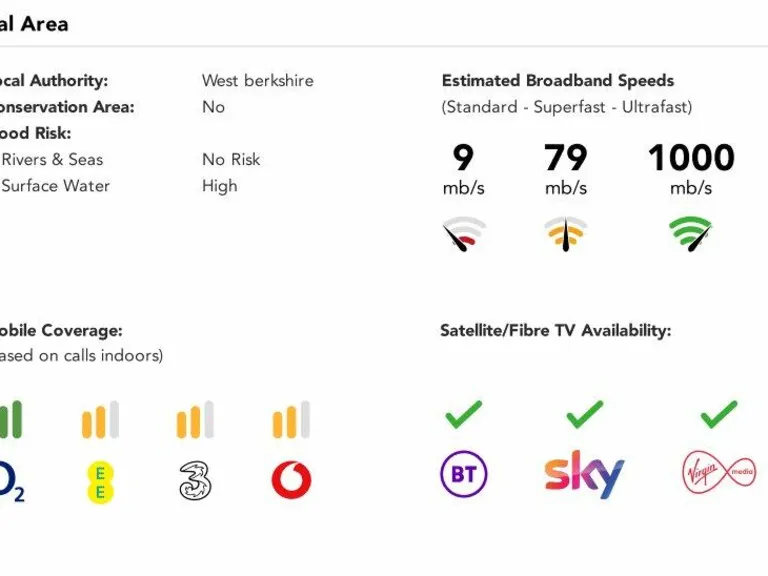Screen dimensions: 768x576
Task: Click the 1000 mb/s ultrafast speed value
Action: [691, 158]
